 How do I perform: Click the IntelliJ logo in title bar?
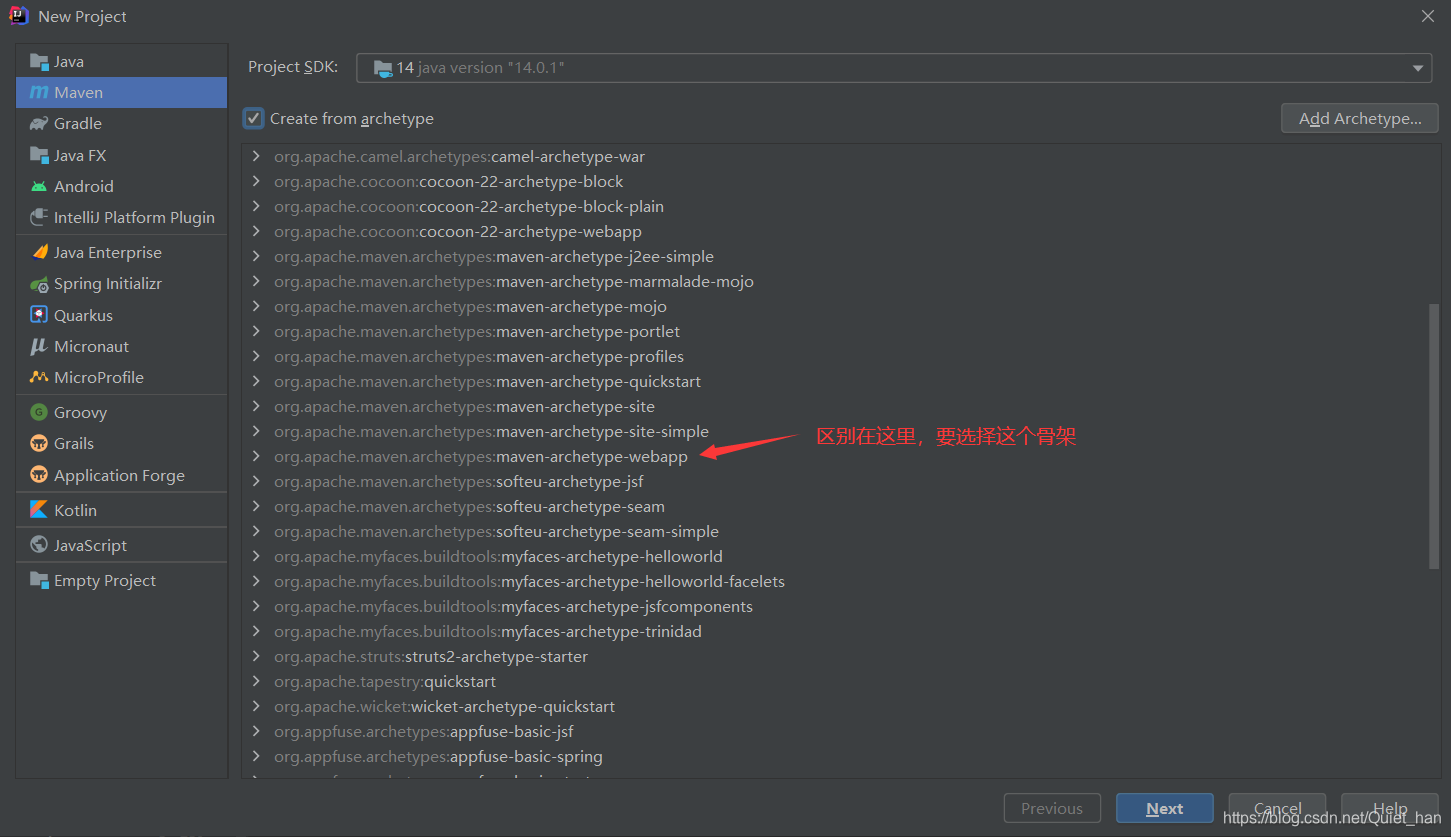pos(19,16)
